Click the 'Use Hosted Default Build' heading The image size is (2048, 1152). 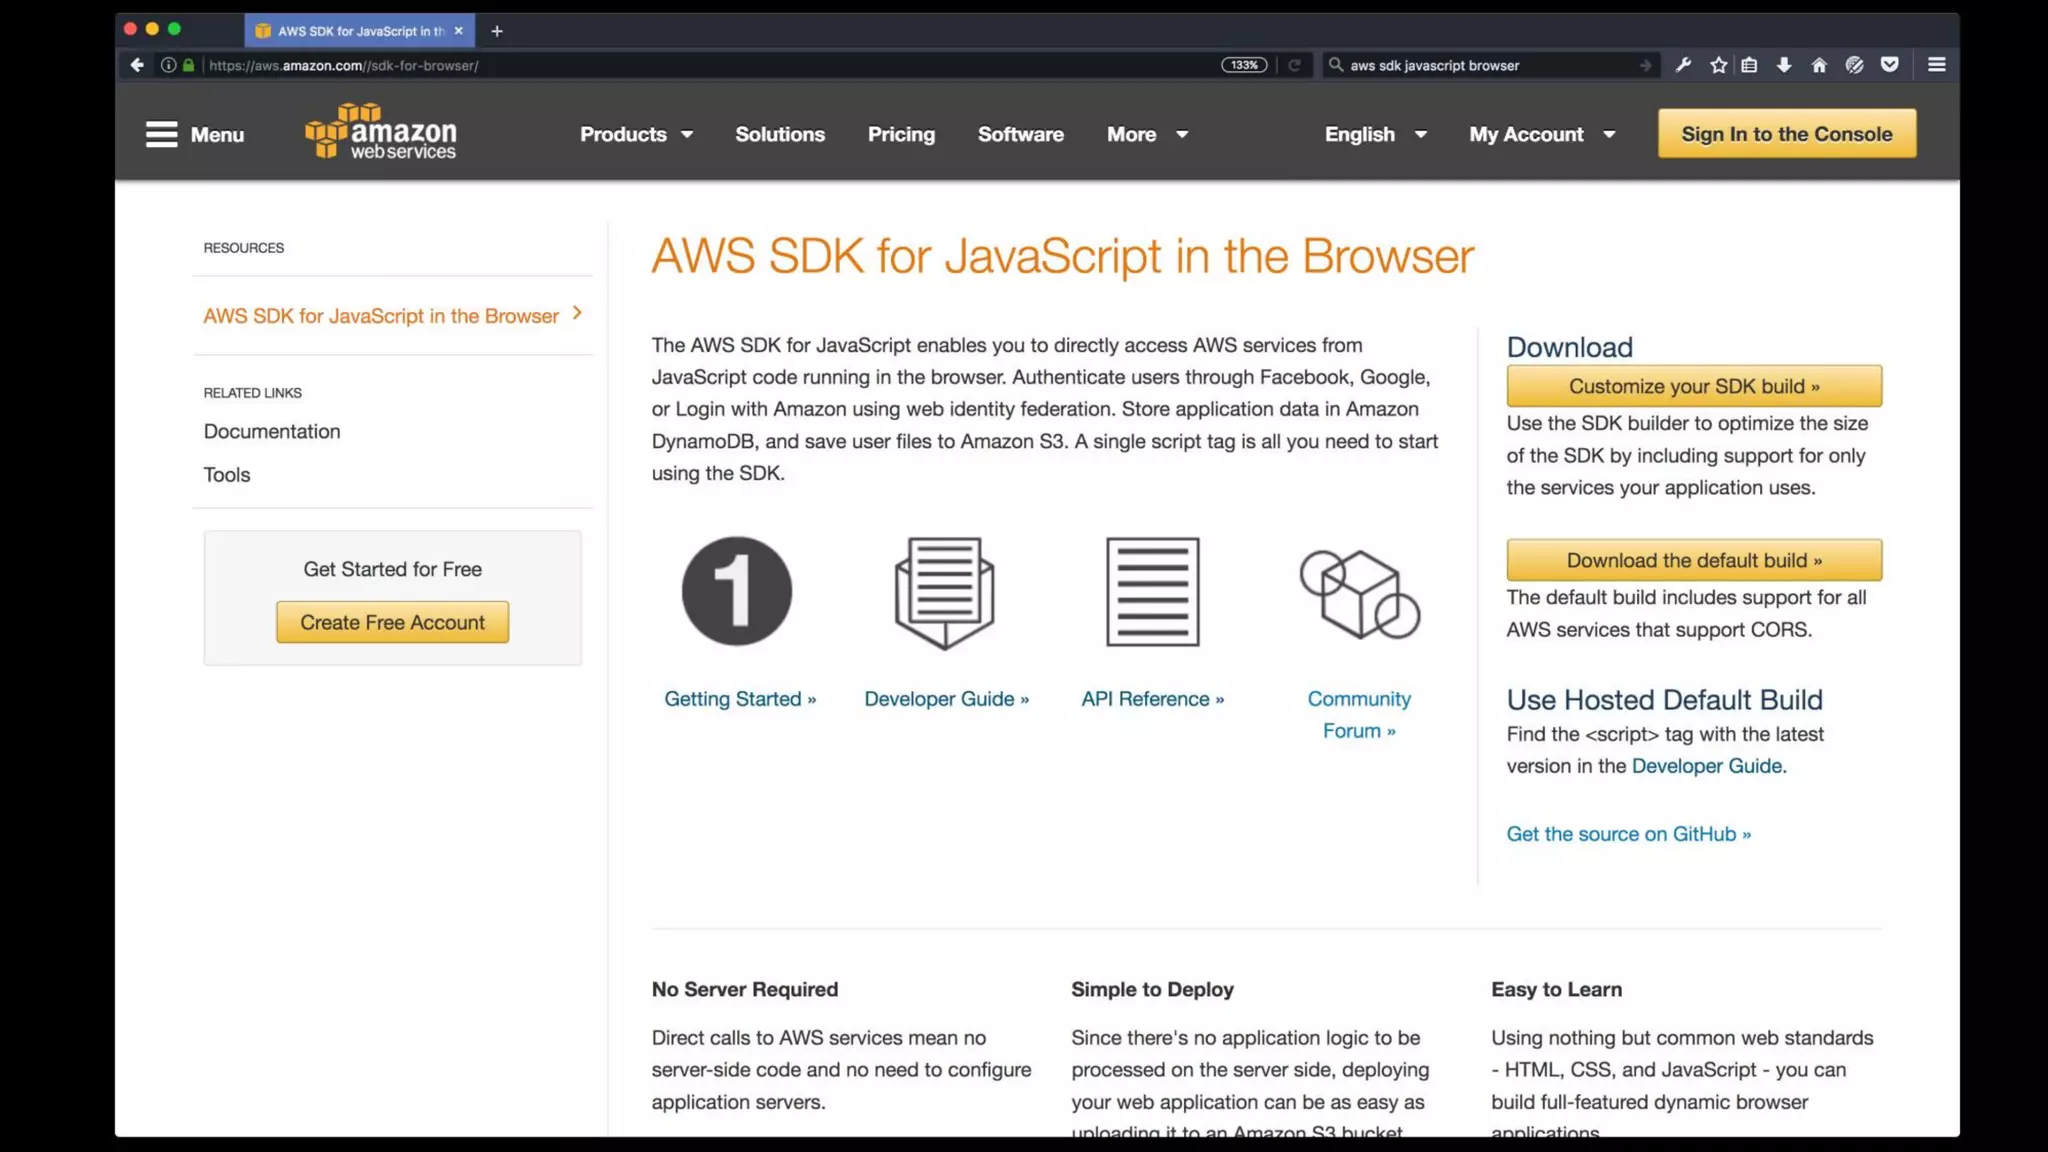[x=1664, y=700]
